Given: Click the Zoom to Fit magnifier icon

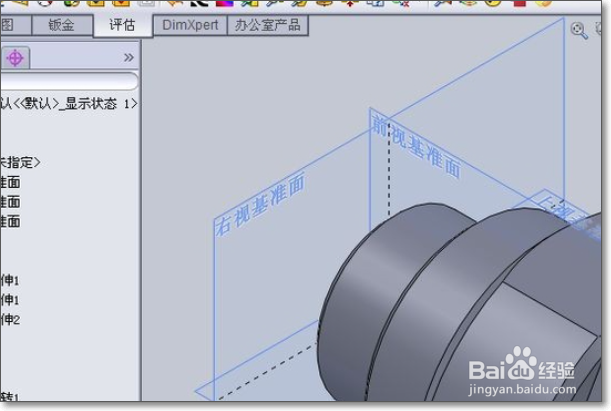Looking at the screenshot, I should click(579, 30).
